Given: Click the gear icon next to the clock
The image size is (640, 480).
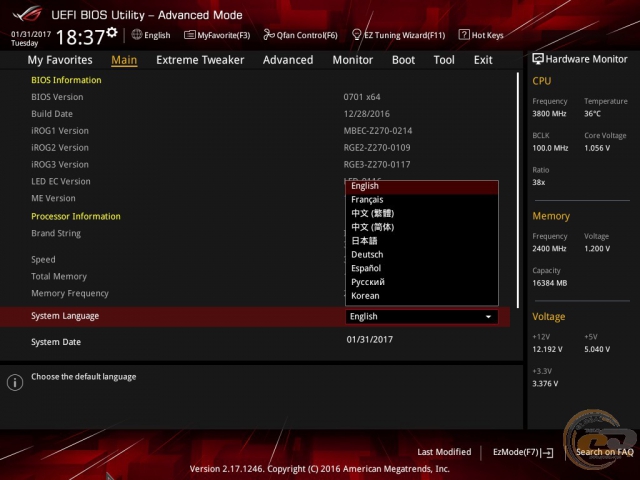Looking at the screenshot, I should click(x=112, y=33).
